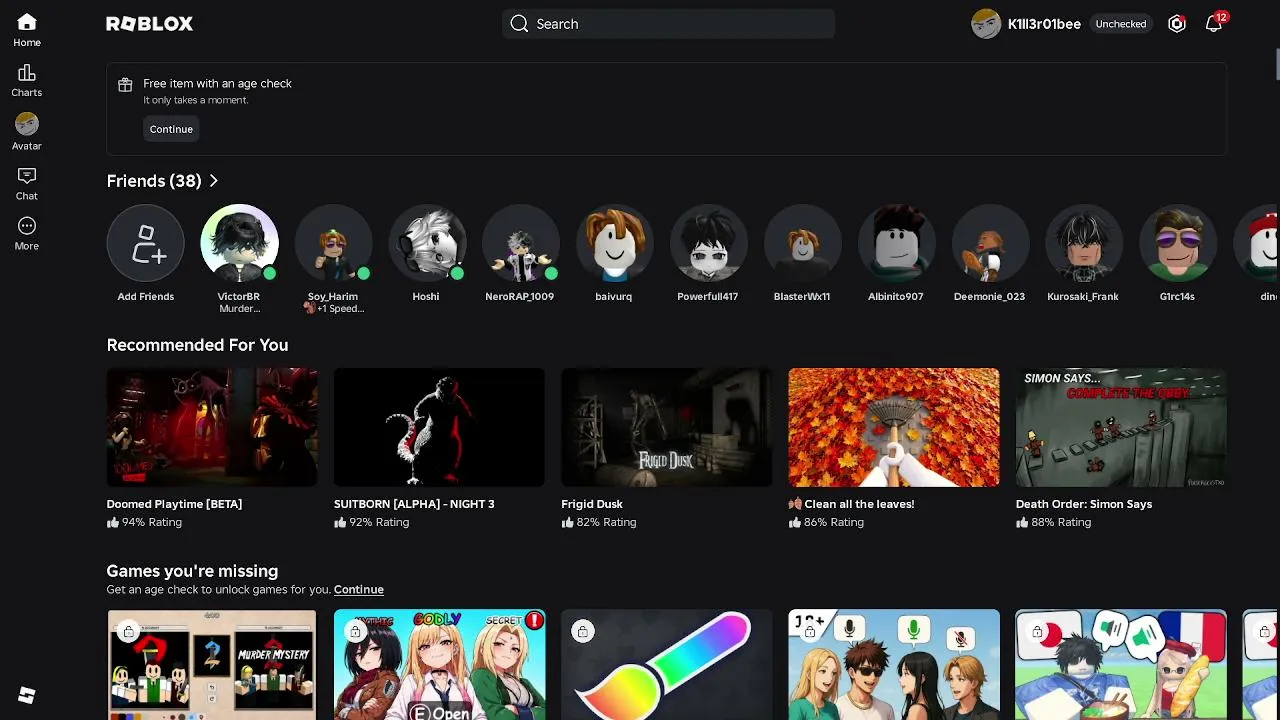Open the locked rainbow paintbrush game thumbnail
Screen dimensions: 1280x720
point(666,665)
